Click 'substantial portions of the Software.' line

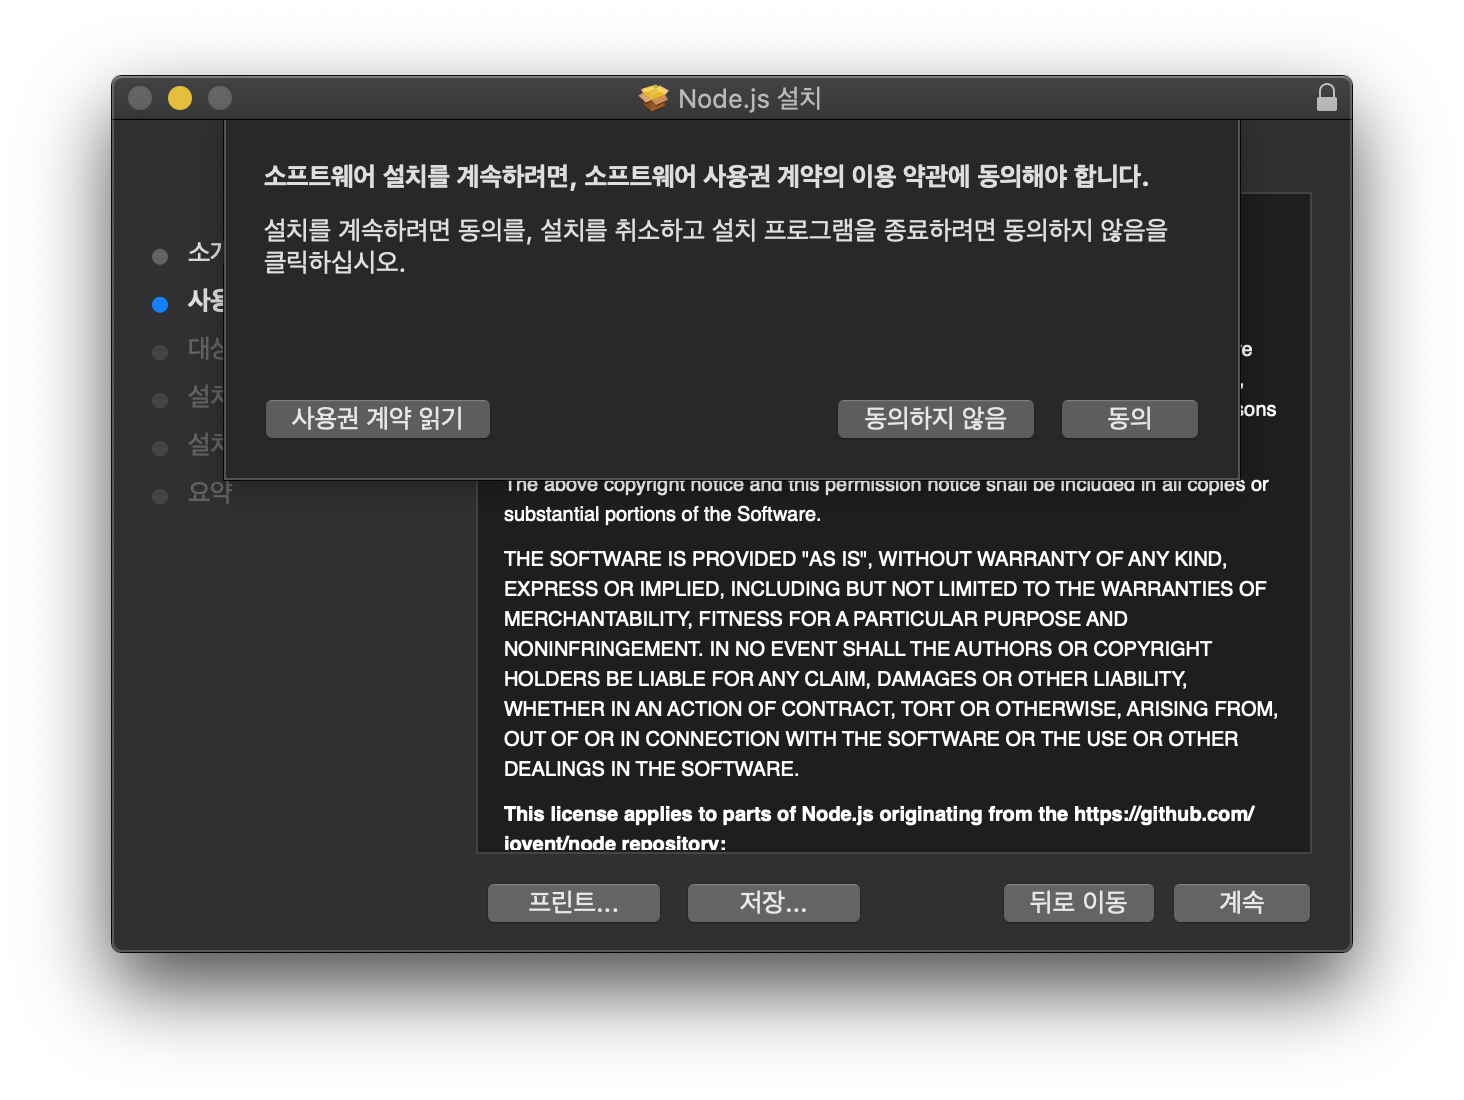point(662,514)
